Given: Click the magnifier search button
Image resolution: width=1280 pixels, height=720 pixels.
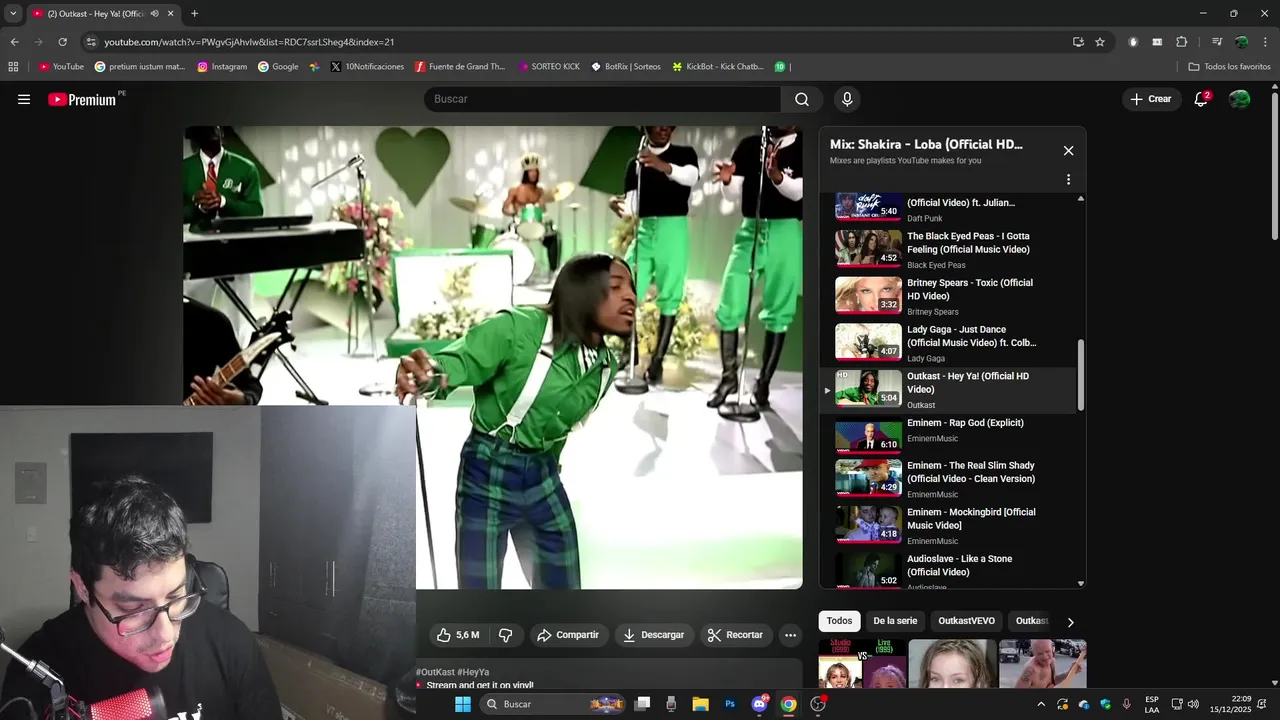Looking at the screenshot, I should pos(802,99).
